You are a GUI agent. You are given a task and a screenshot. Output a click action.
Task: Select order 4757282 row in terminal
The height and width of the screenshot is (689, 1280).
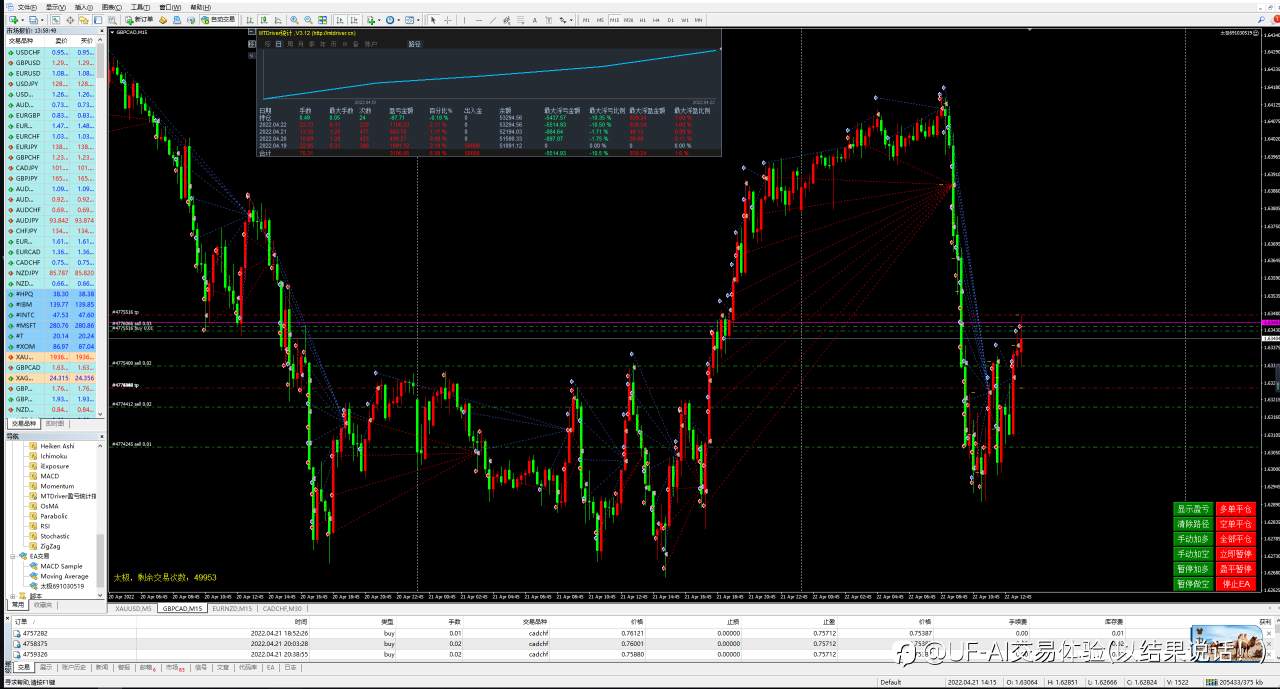click(x=640, y=633)
